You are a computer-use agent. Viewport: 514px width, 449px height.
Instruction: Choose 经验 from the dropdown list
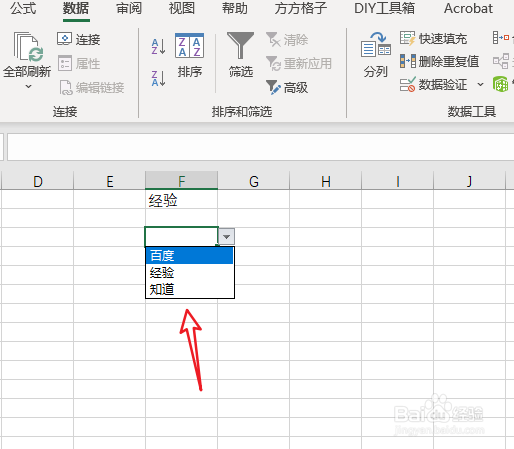pos(189,273)
